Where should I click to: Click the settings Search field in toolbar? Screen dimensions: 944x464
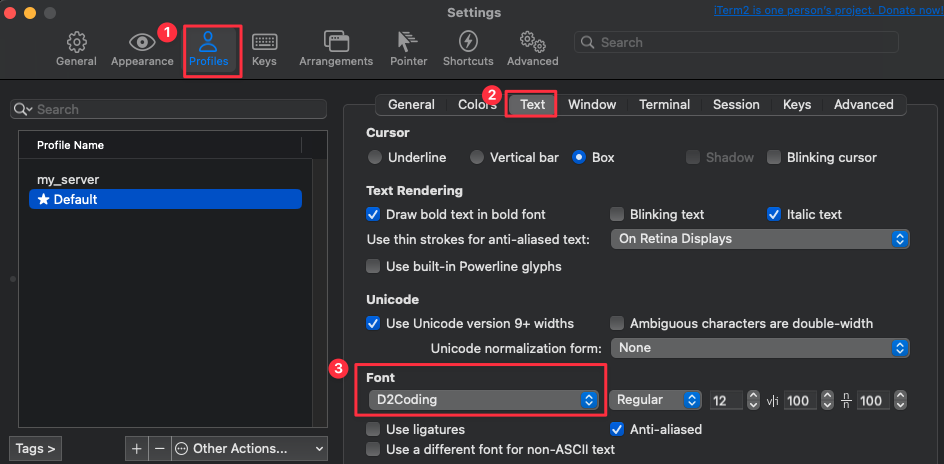(x=736, y=42)
